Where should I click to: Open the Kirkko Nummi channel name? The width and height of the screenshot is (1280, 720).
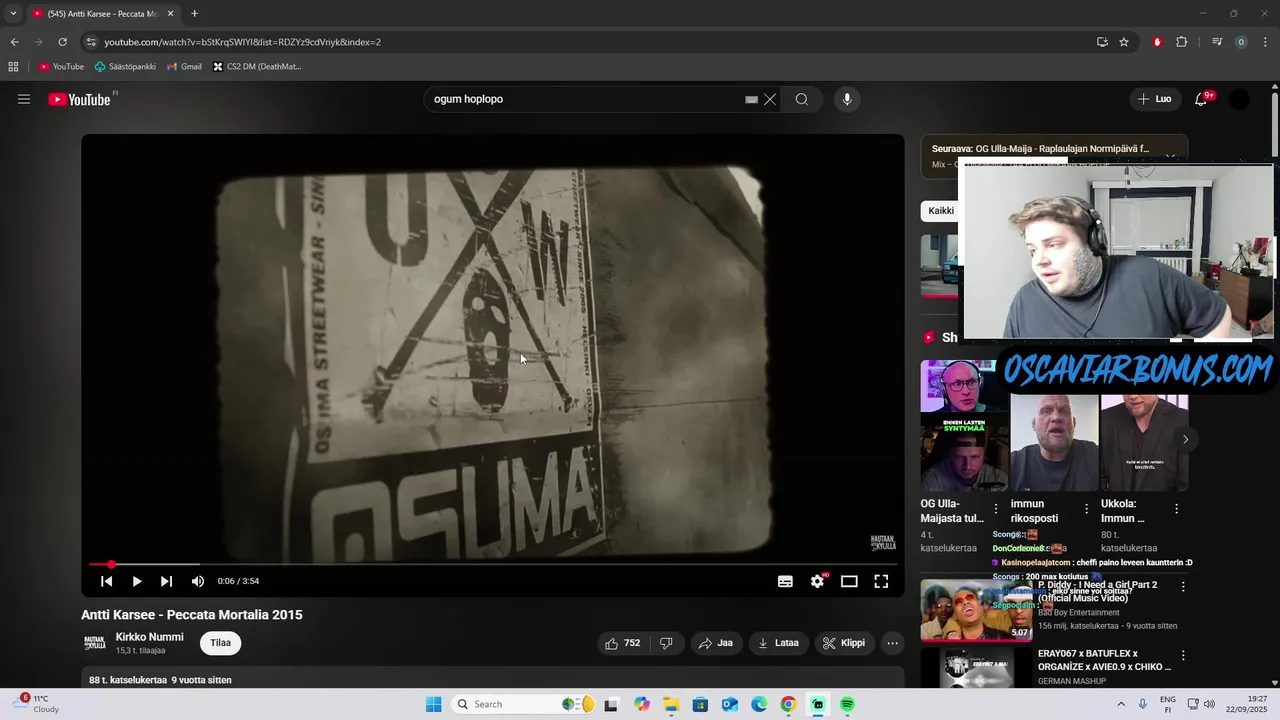coord(149,637)
